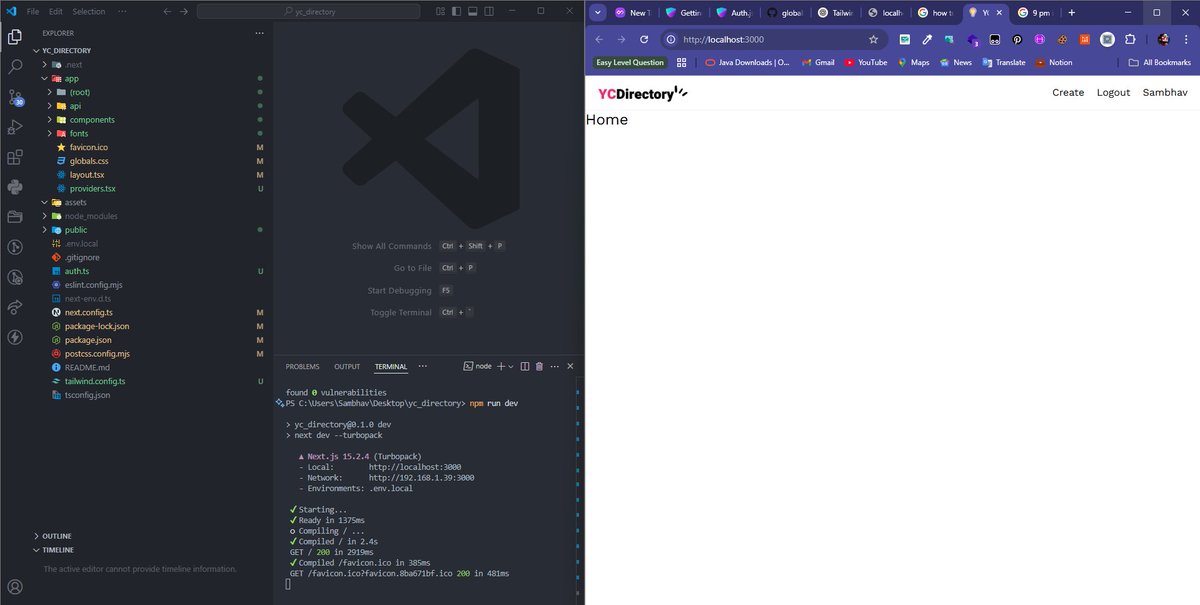Viewport: 1200px width, 605px height.
Task: Open the Extensions view in VS Code
Action: pos(15,157)
